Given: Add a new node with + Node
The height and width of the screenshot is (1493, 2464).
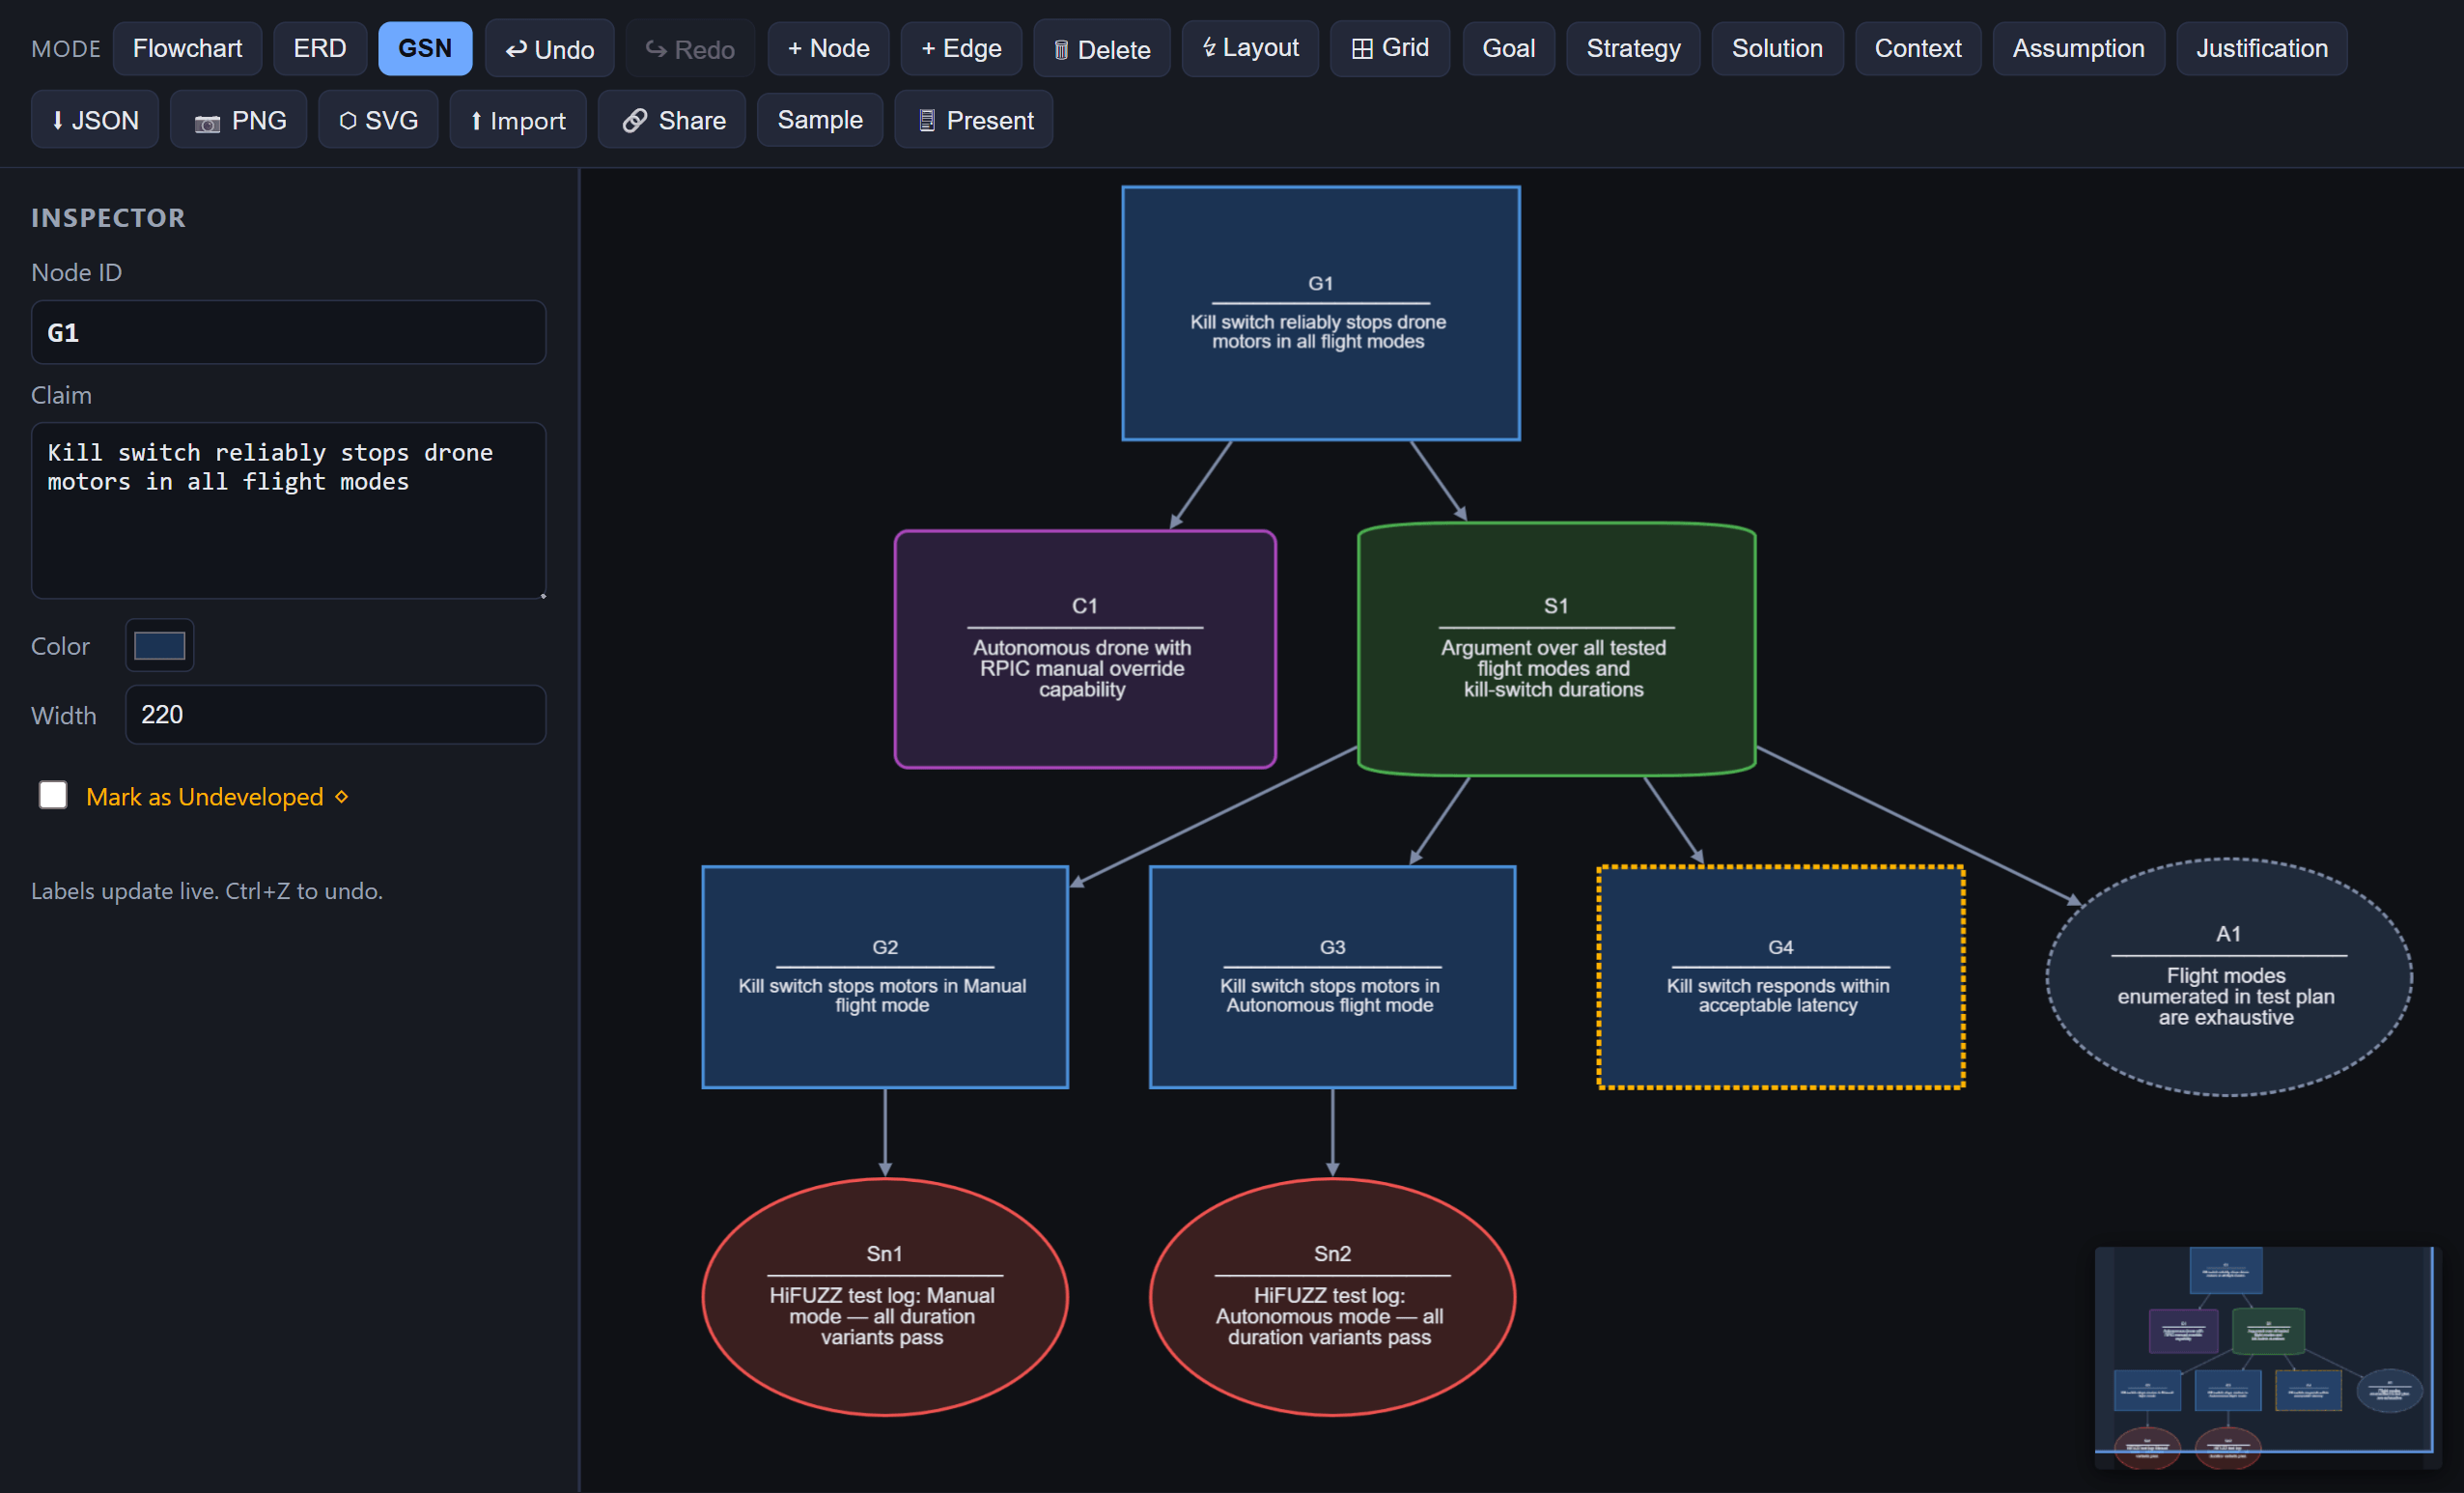Looking at the screenshot, I should (828, 48).
